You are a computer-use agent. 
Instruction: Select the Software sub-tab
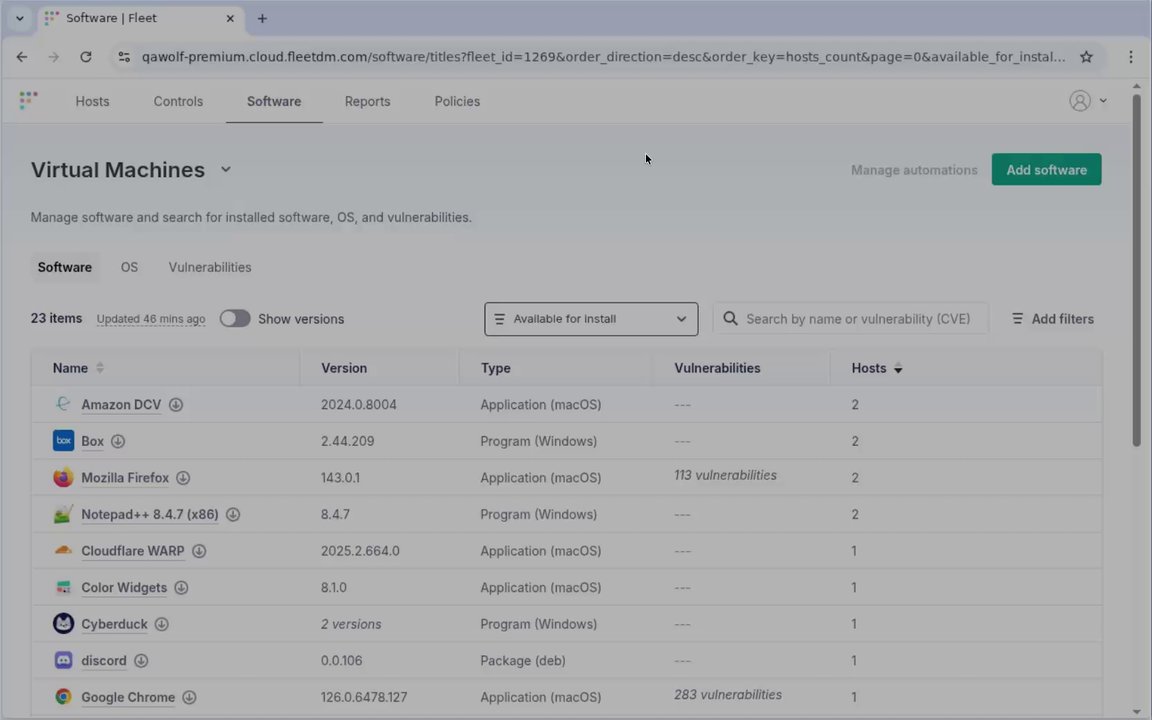pos(65,267)
